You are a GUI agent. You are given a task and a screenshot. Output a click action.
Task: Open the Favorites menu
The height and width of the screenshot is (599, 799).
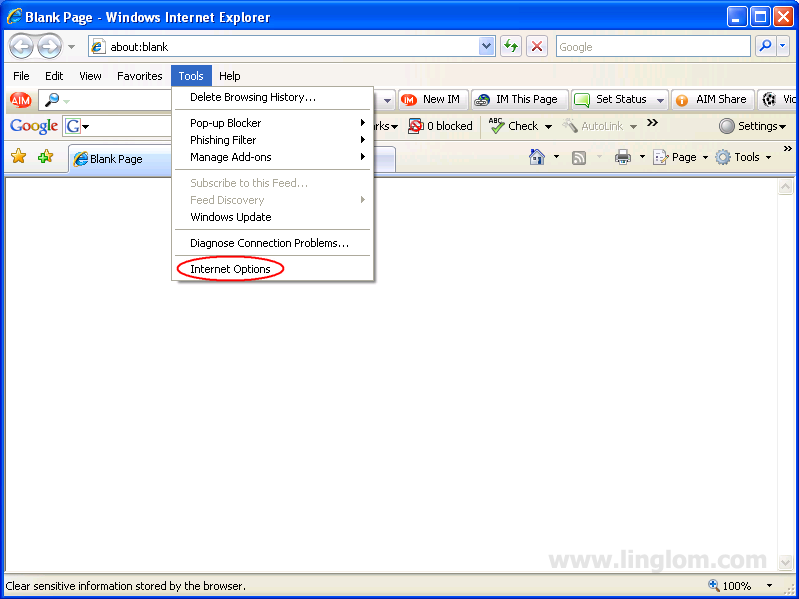pyautogui.click(x=140, y=76)
